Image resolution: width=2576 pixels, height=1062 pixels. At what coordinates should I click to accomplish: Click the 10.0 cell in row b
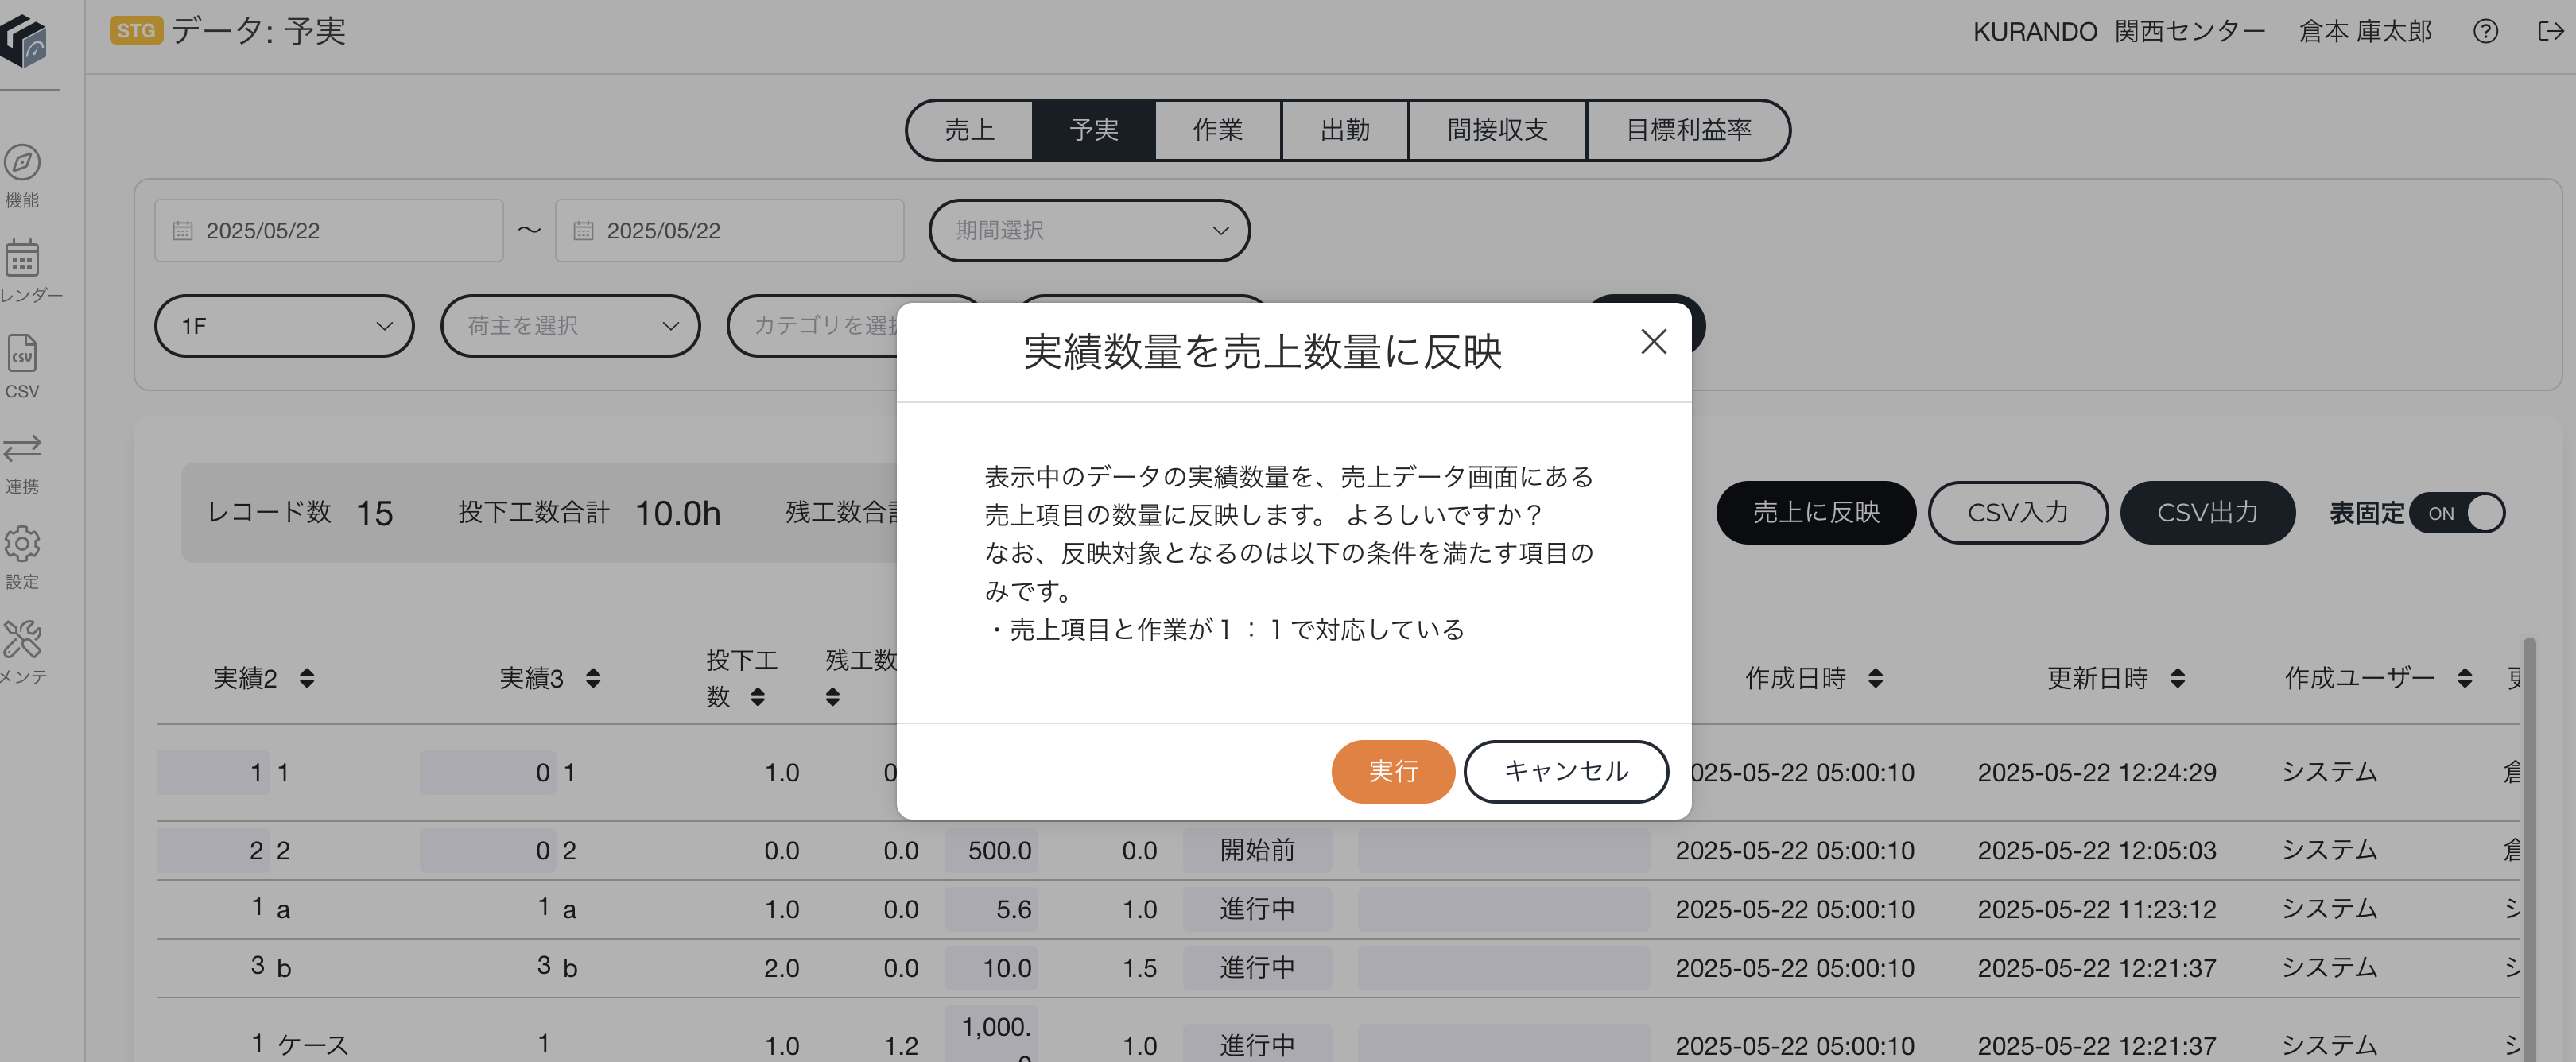click(x=991, y=969)
